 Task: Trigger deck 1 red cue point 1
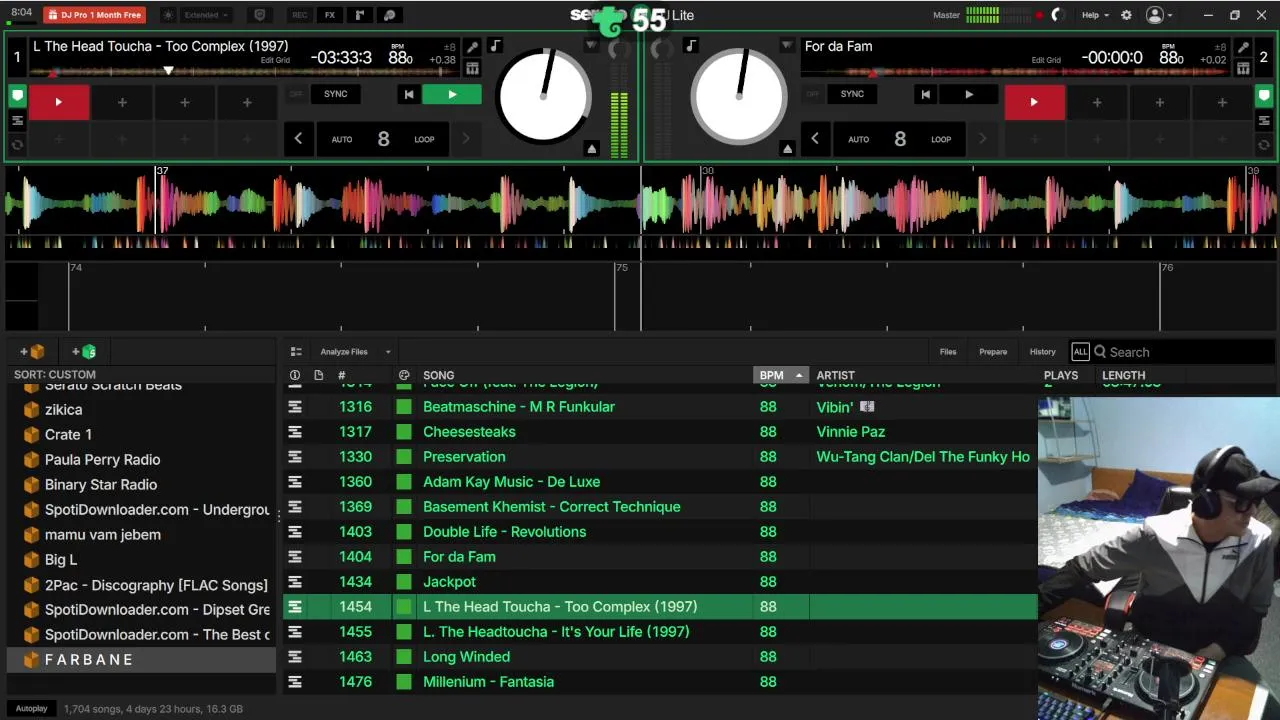coord(58,102)
